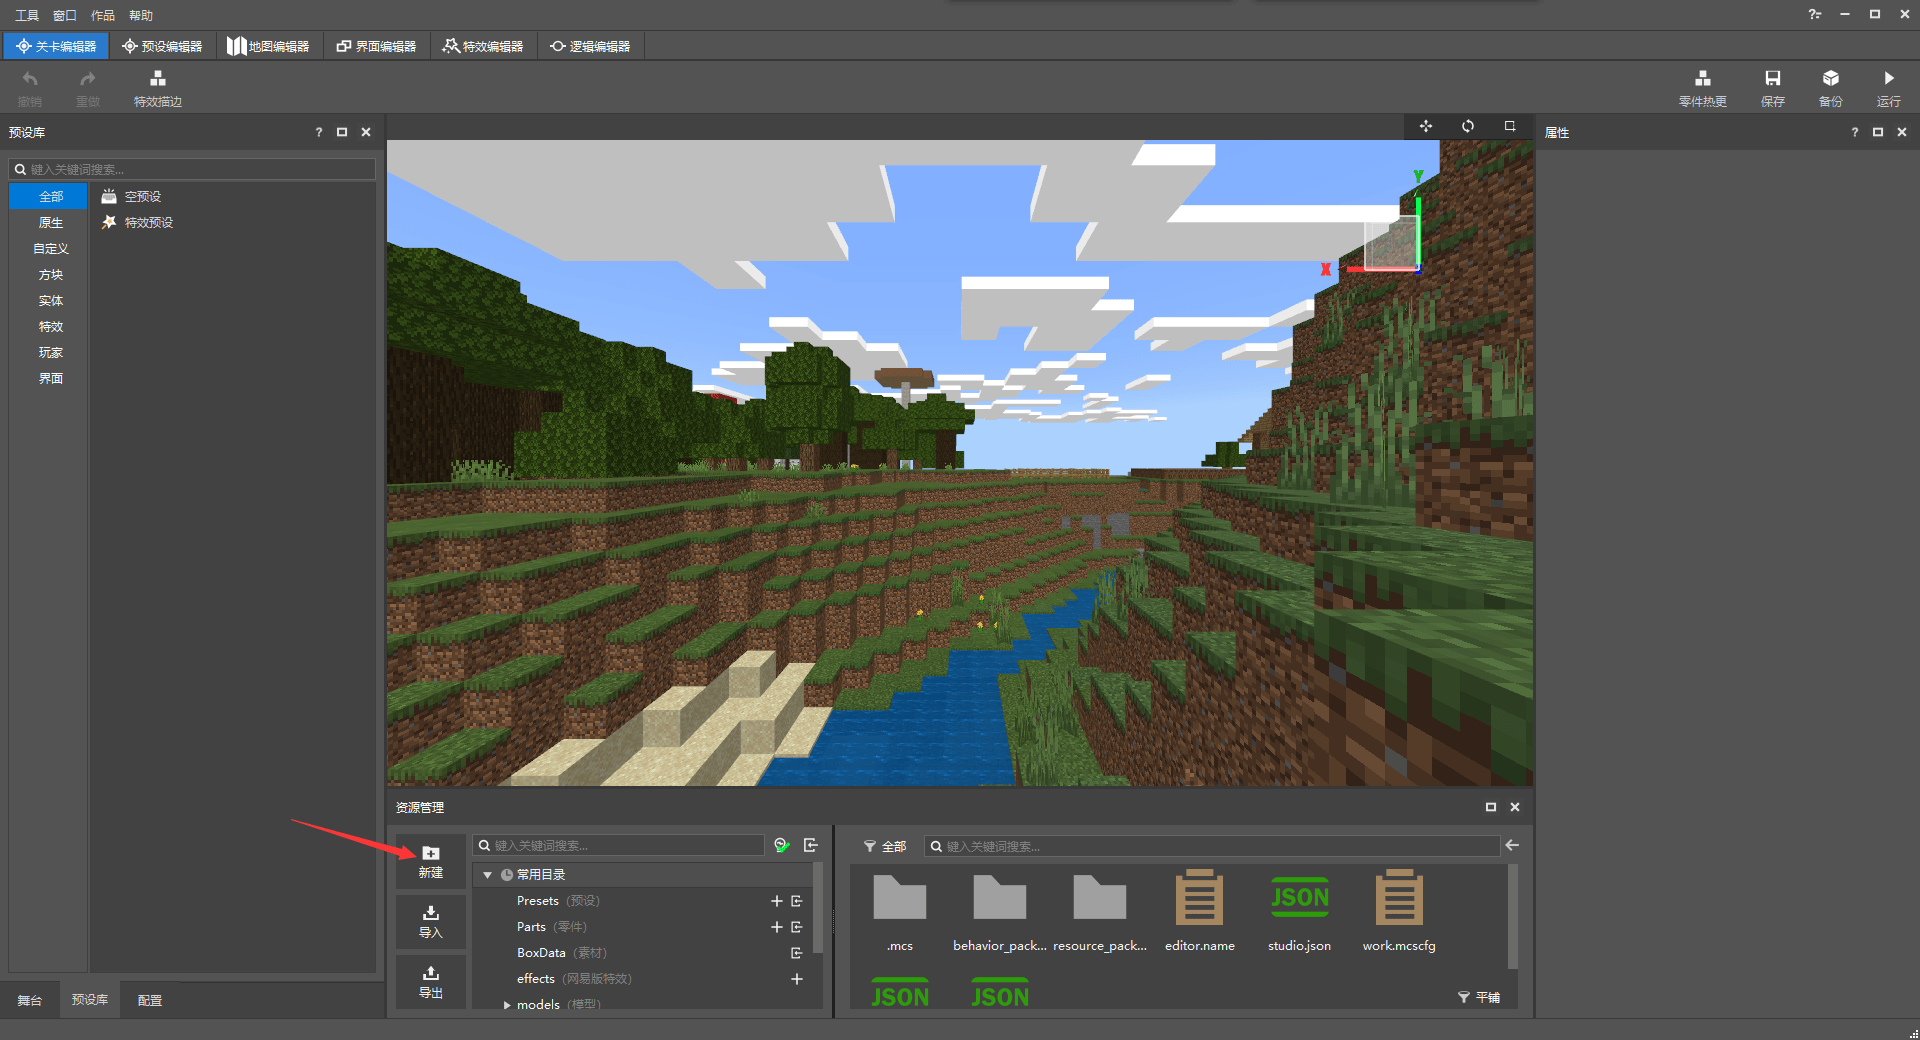The image size is (1920, 1040).
Task: Toggle 平铺 tile view mode
Action: click(1479, 997)
